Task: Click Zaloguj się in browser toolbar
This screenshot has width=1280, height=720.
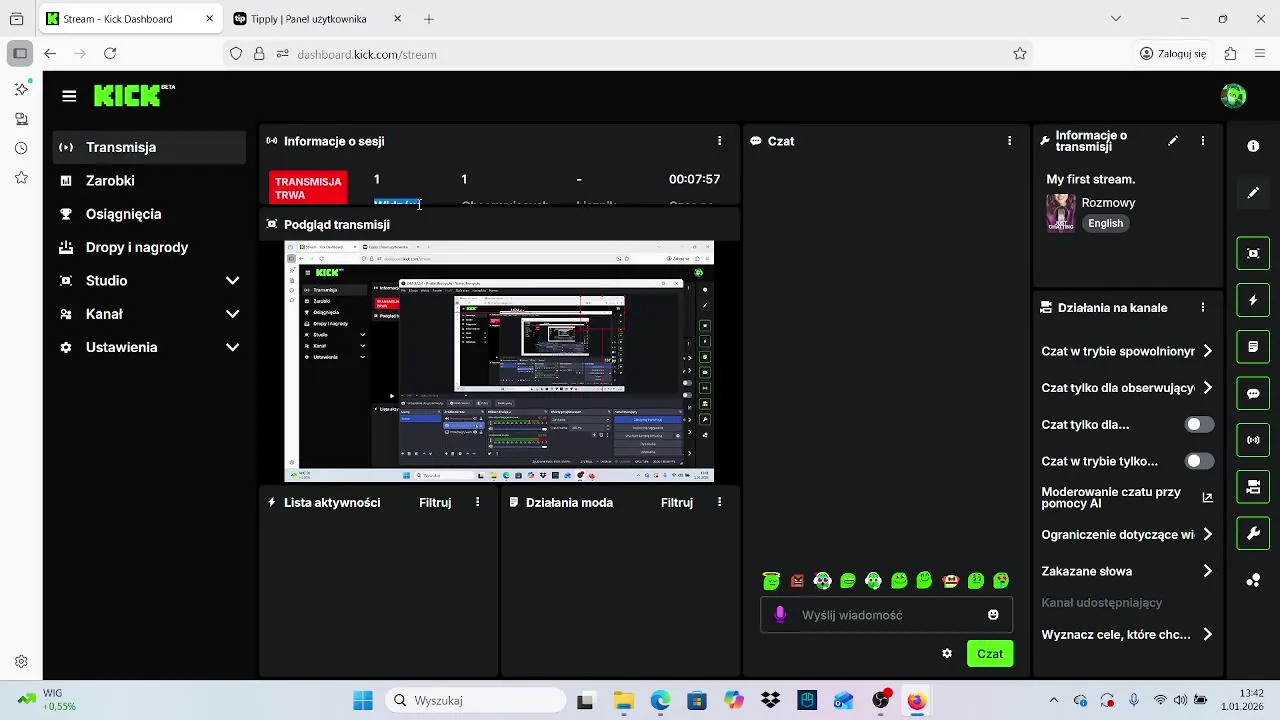Action: pyautogui.click(x=1173, y=54)
